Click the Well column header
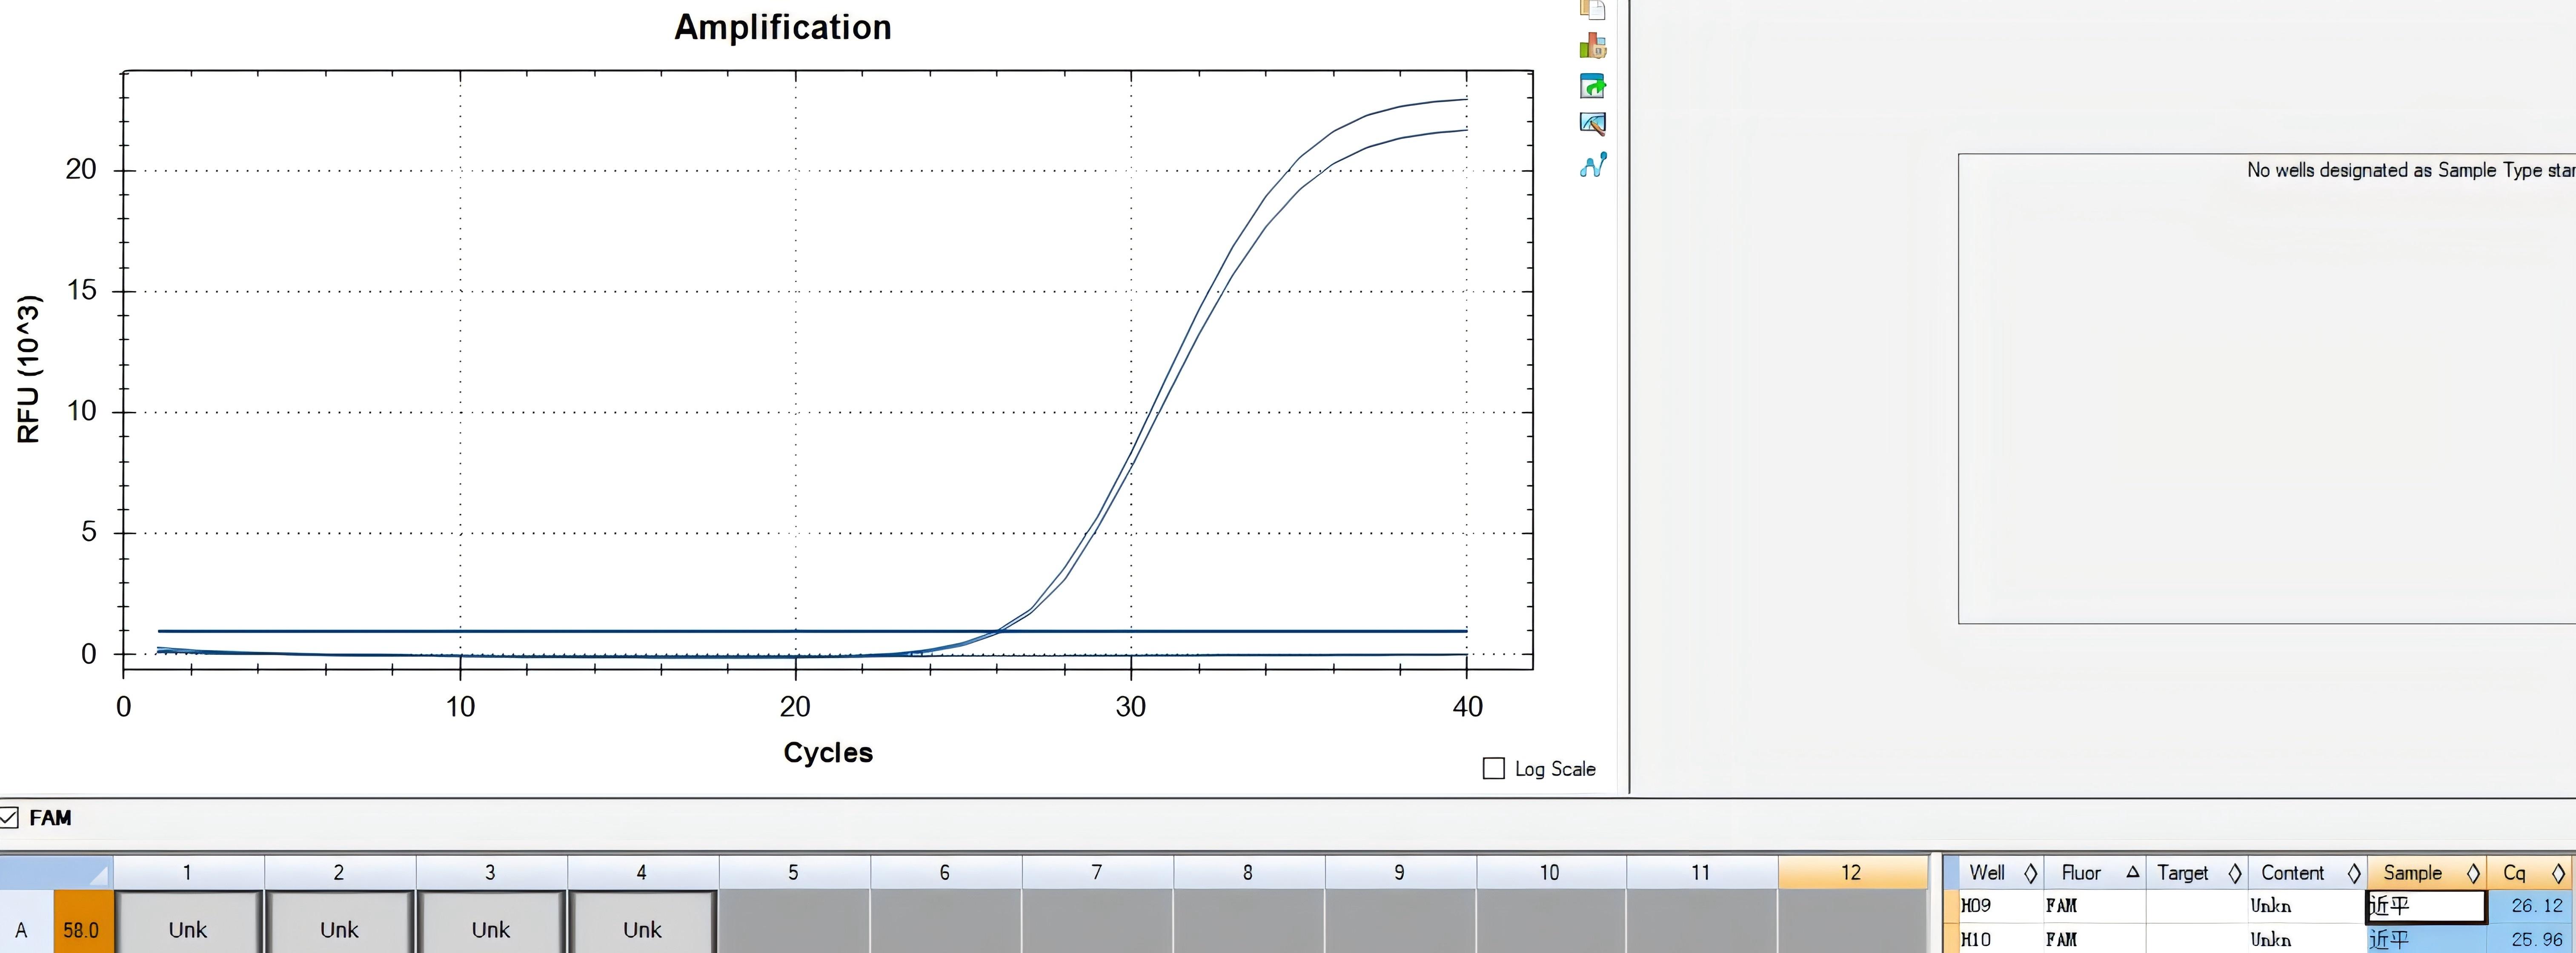Image resolution: width=2576 pixels, height=953 pixels. pos(2001,873)
